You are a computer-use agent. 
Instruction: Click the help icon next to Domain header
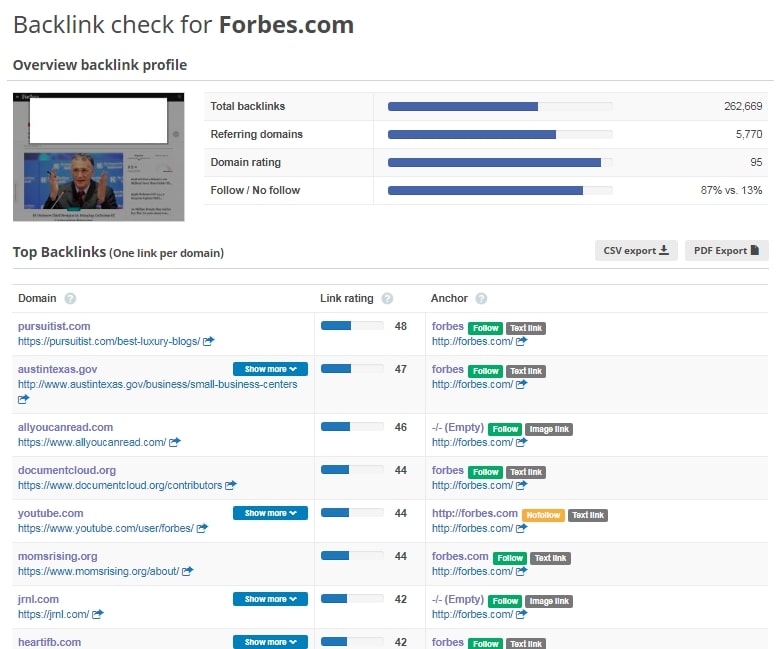pyautogui.click(x=70, y=299)
